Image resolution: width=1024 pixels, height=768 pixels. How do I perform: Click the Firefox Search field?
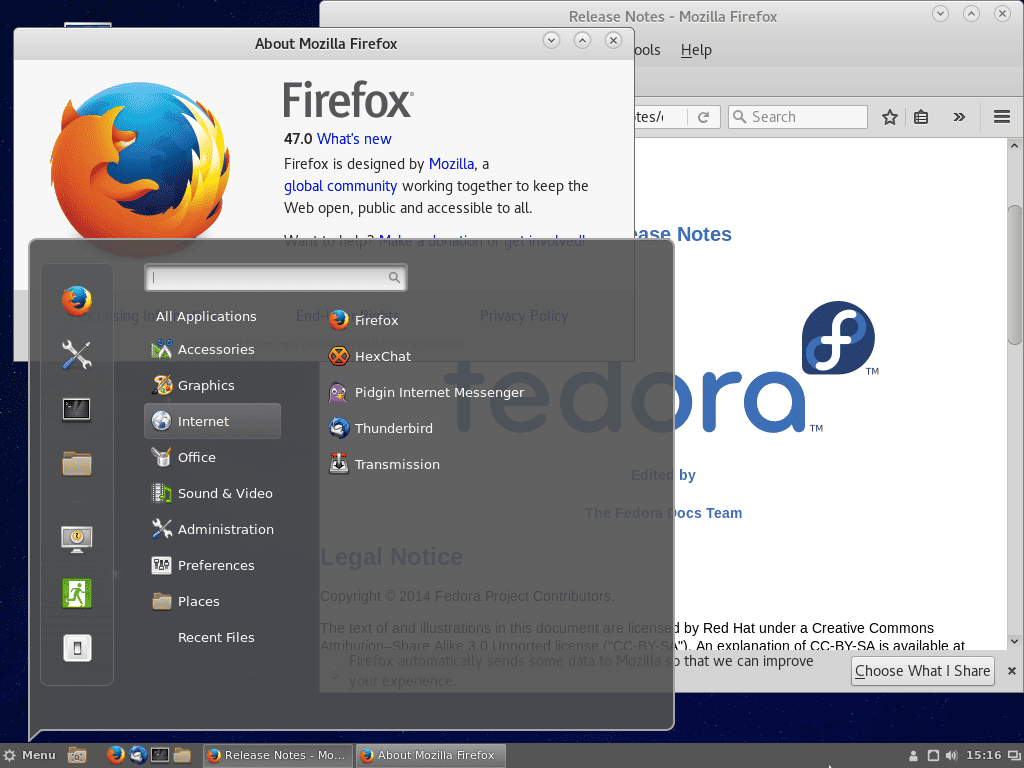pyautogui.click(x=798, y=117)
